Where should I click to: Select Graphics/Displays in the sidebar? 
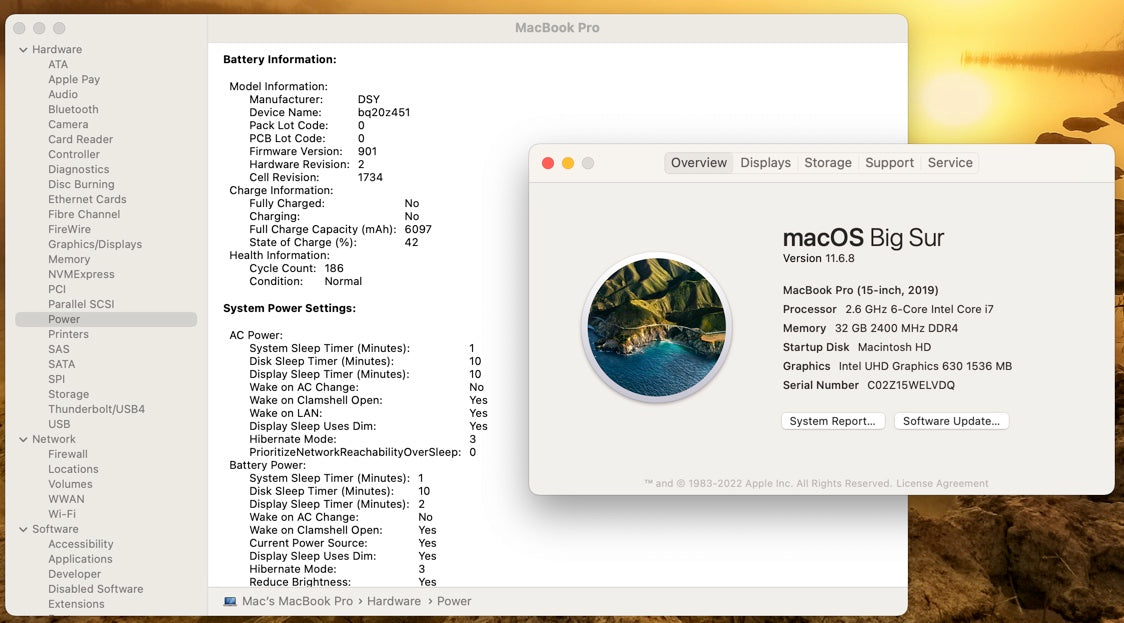[95, 244]
